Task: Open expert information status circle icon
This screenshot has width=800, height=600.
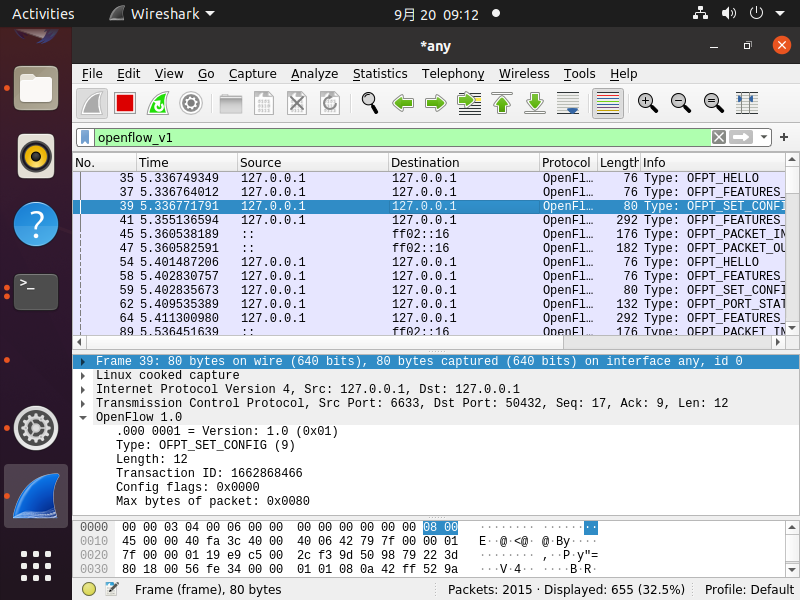Action: click(x=89, y=589)
